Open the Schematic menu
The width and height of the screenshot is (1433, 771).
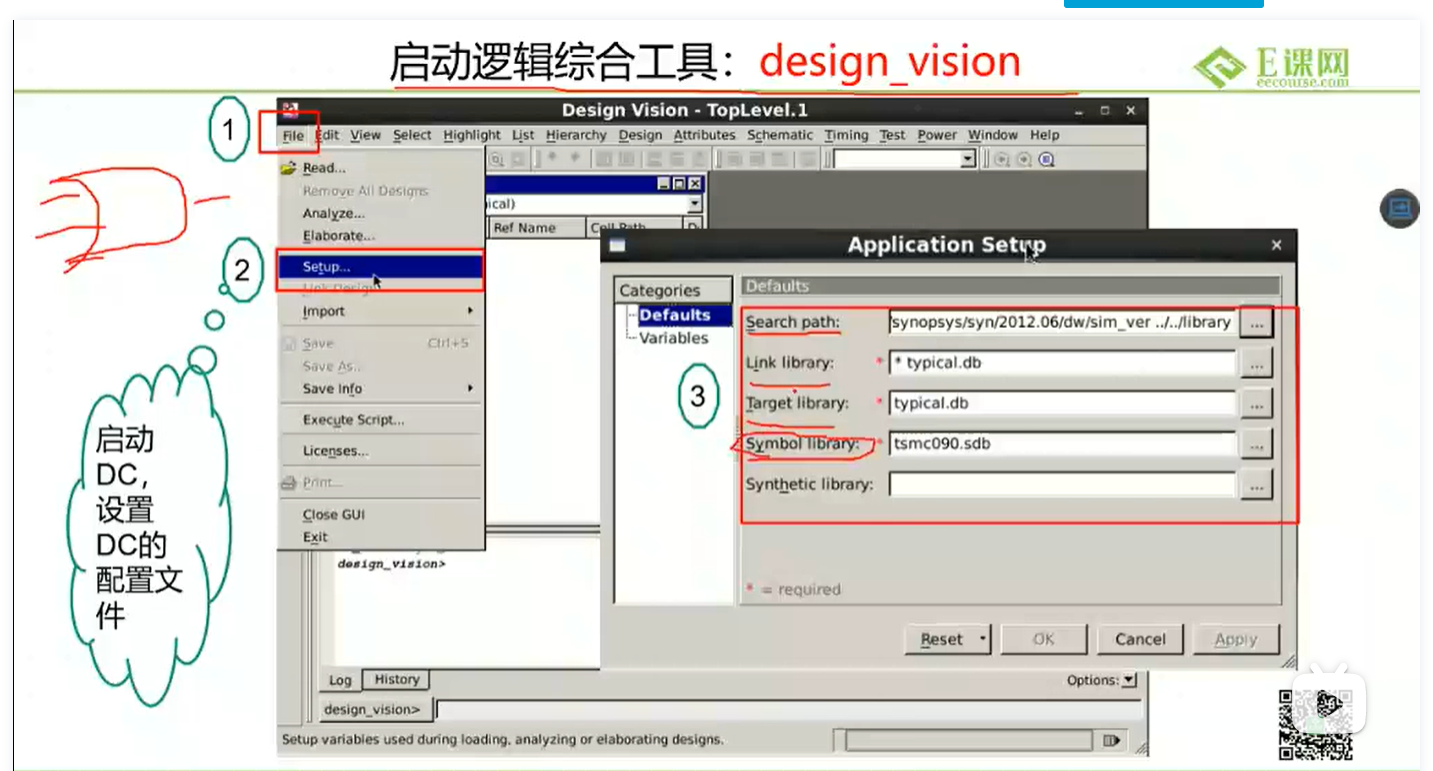pos(780,135)
